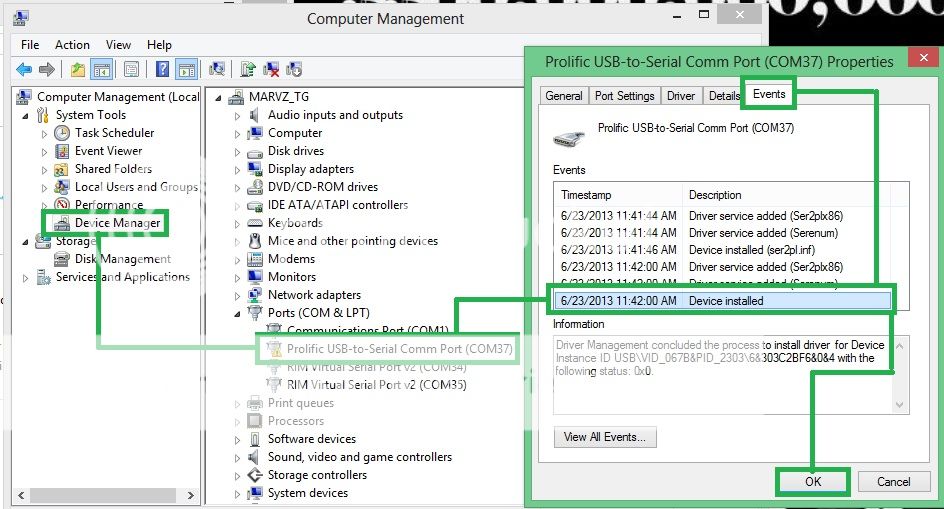
Task: Click the Shared Folders icon
Action: click(x=61, y=169)
